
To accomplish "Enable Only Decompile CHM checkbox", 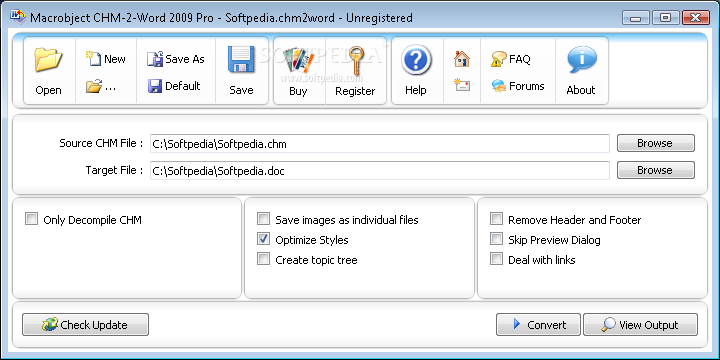I will click(x=31, y=219).
